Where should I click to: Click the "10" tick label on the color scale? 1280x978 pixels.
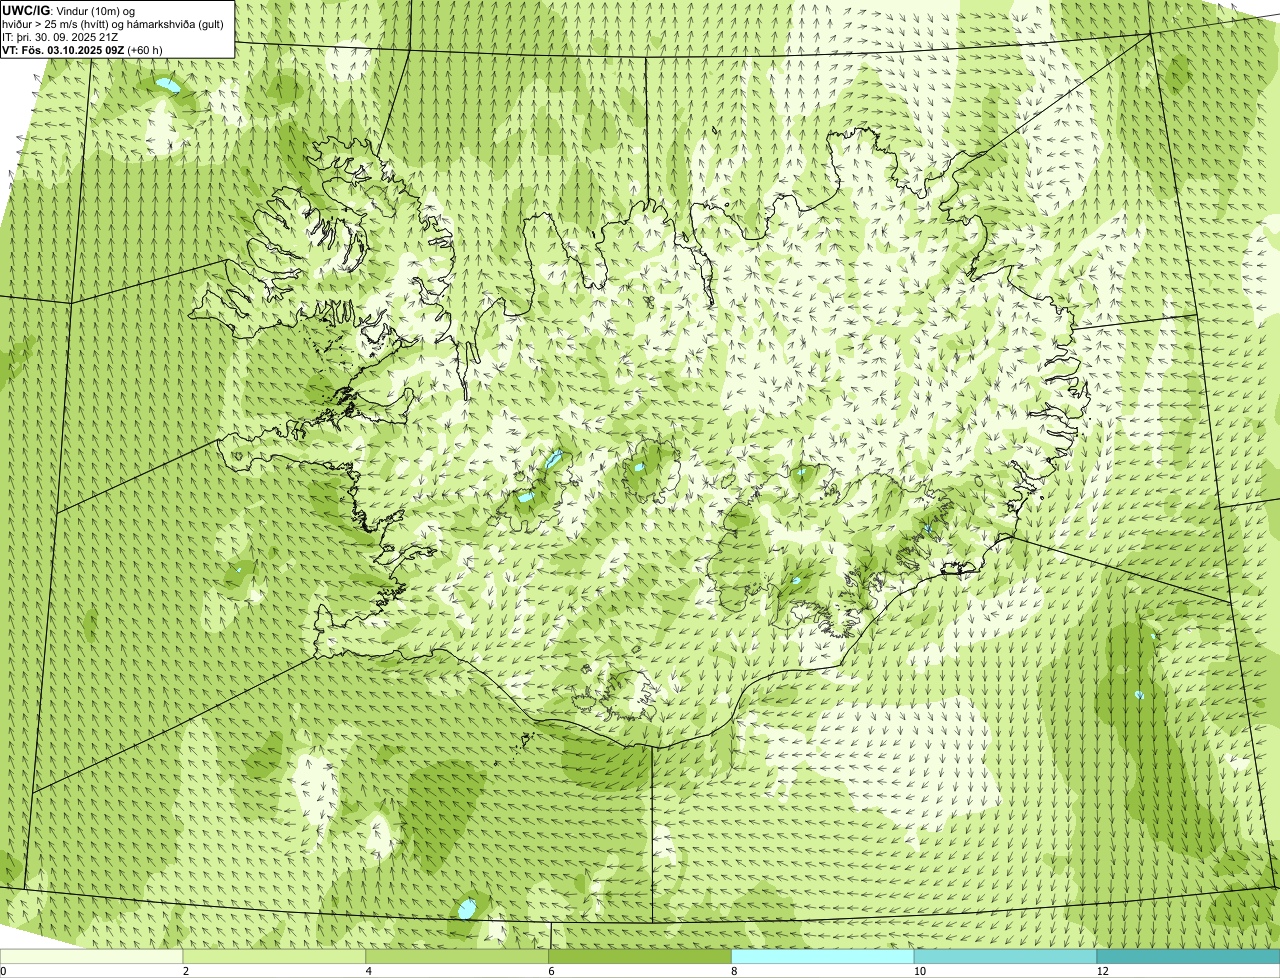point(919,971)
